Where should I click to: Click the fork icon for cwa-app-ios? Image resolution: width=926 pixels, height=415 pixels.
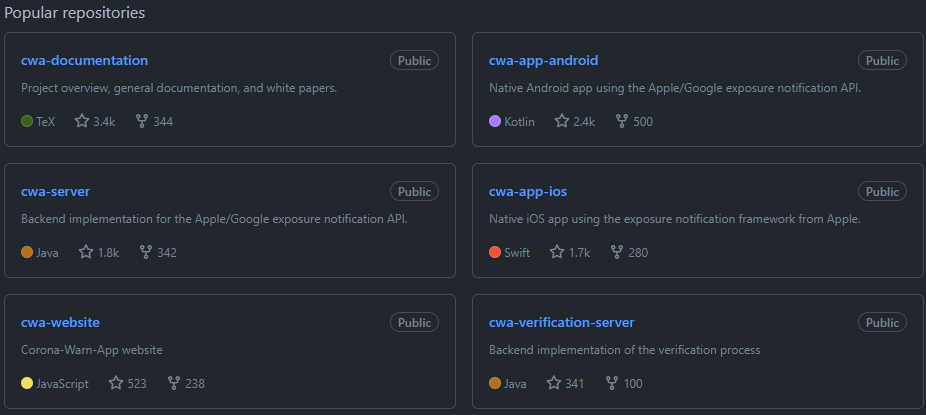pyautogui.click(x=616, y=253)
